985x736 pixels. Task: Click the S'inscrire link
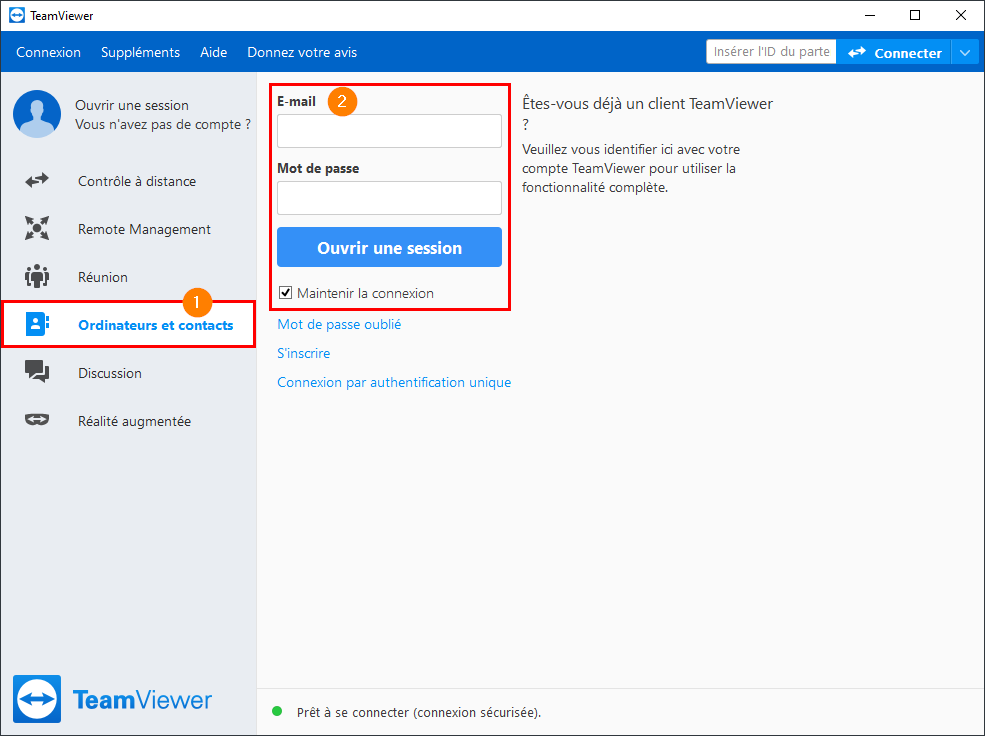(303, 353)
